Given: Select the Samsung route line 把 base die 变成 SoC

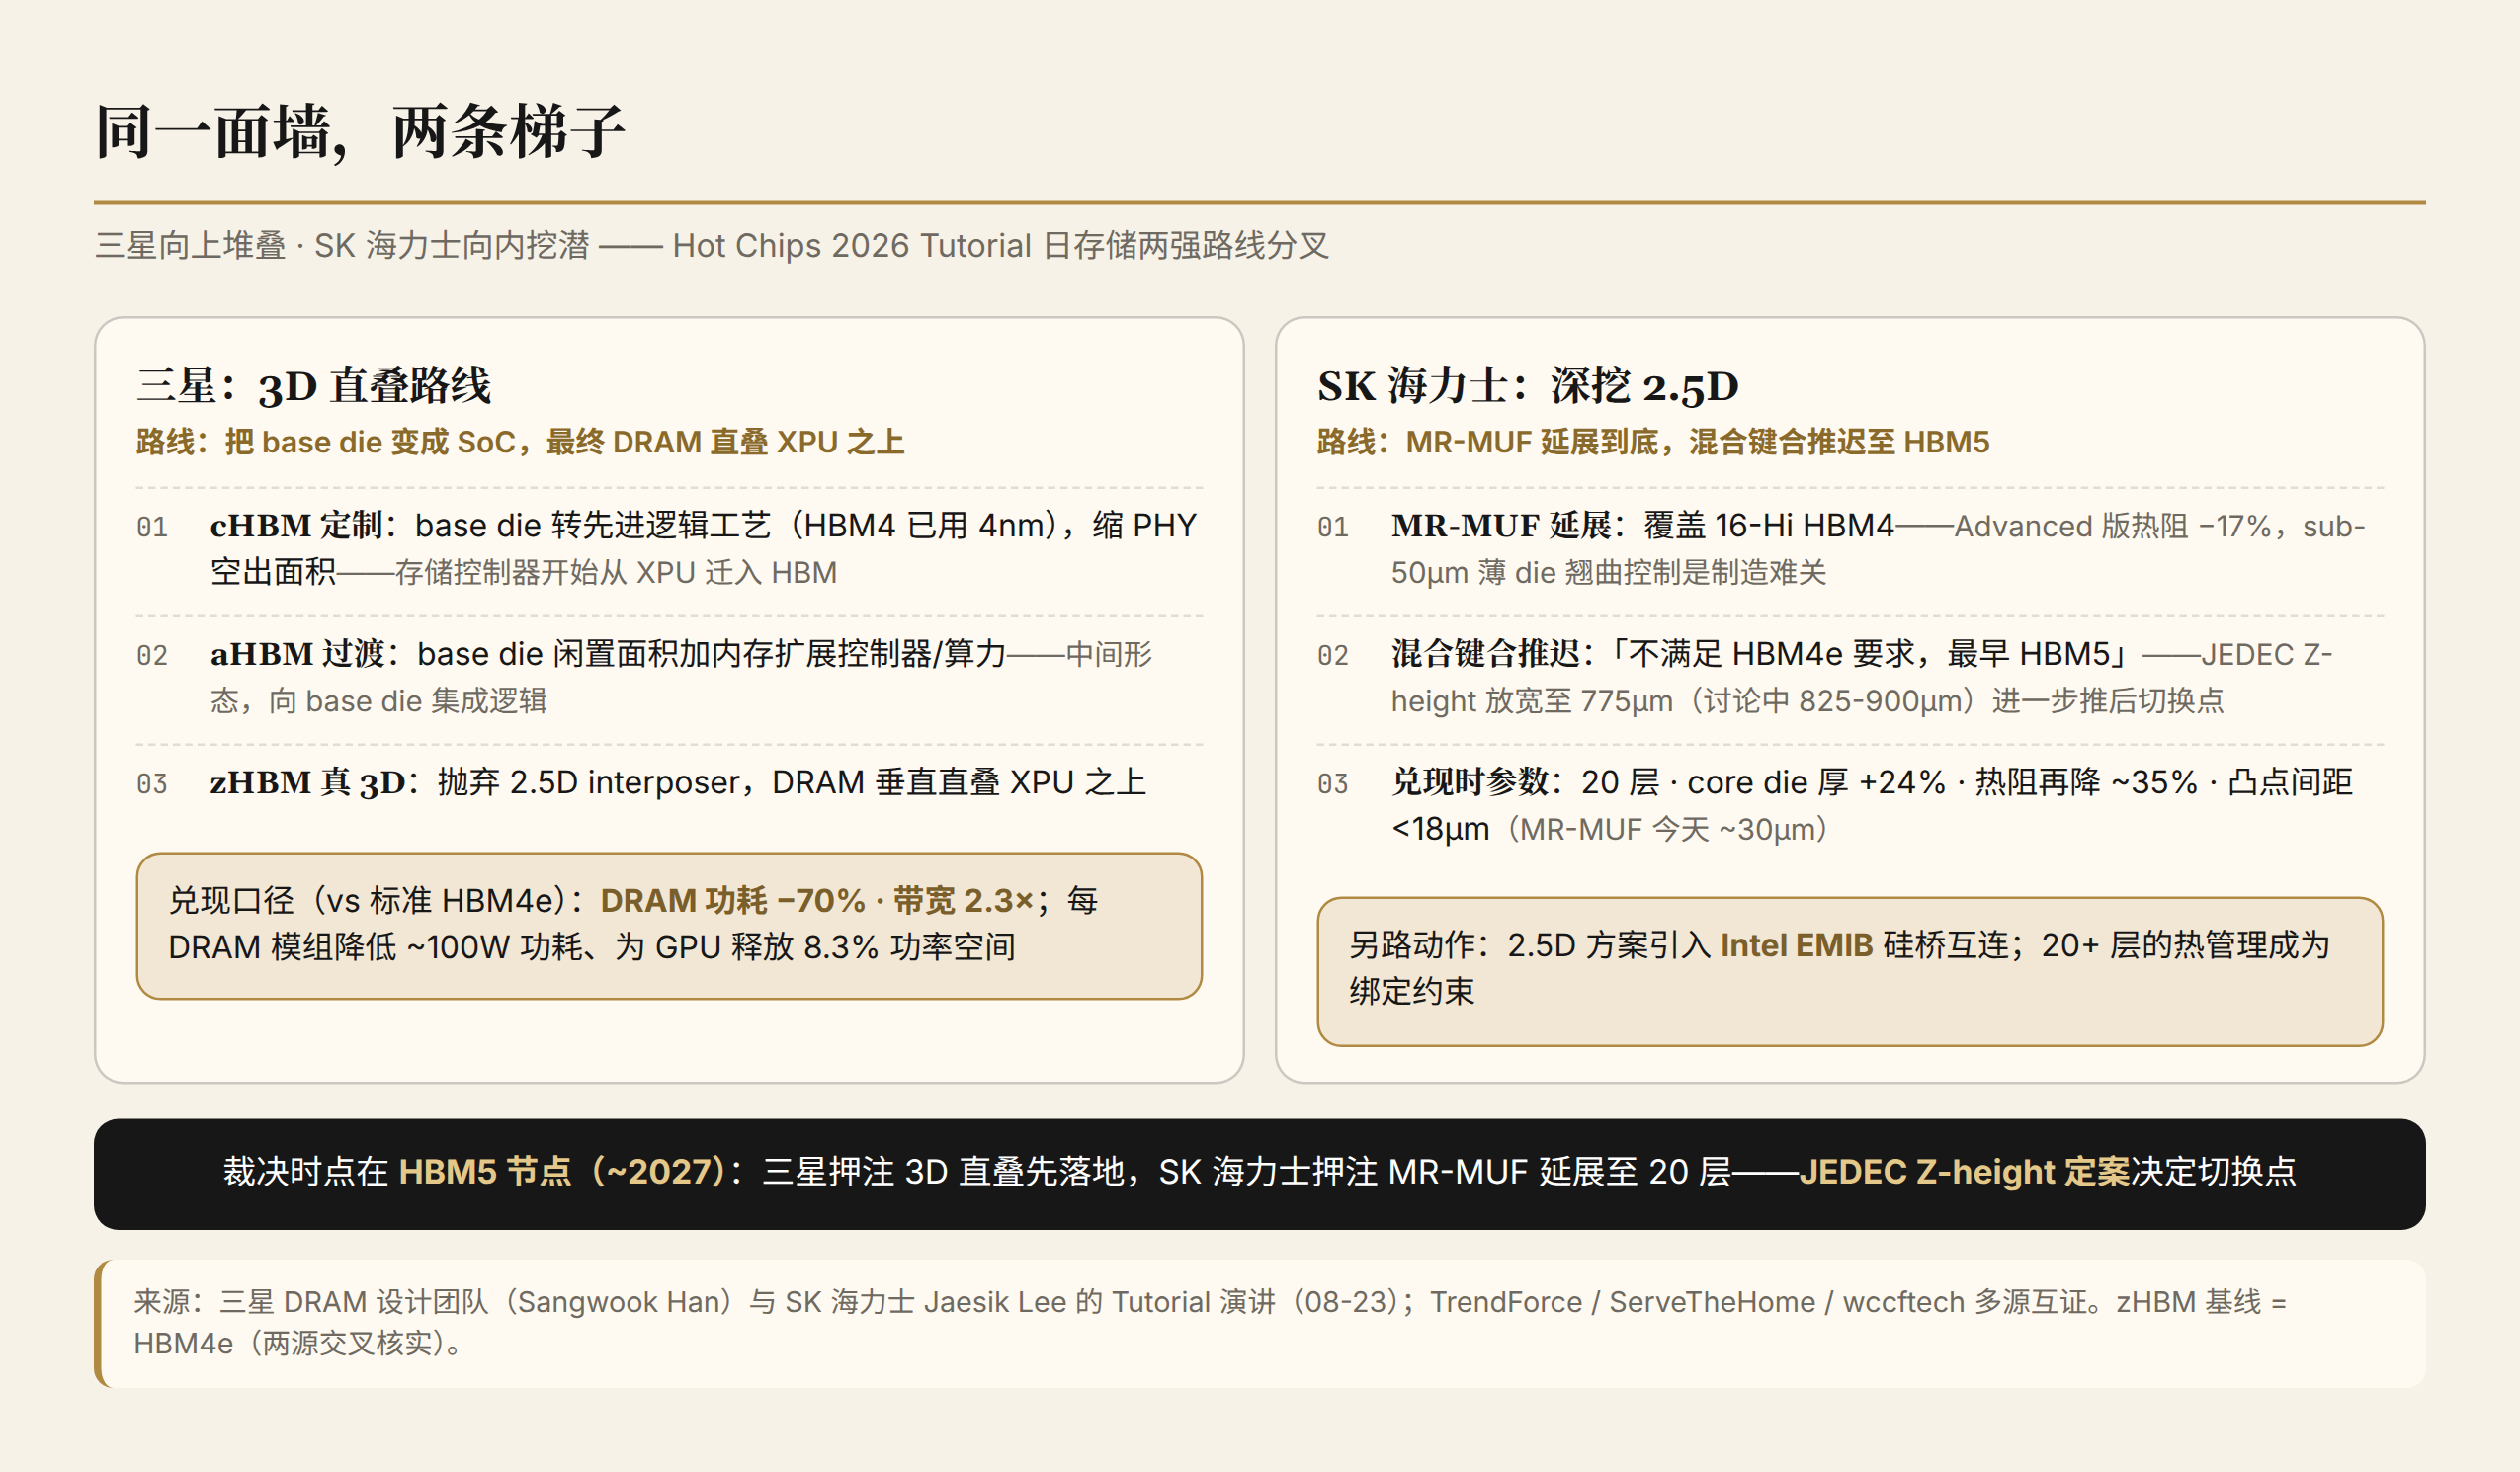Looking at the screenshot, I should click(x=520, y=442).
